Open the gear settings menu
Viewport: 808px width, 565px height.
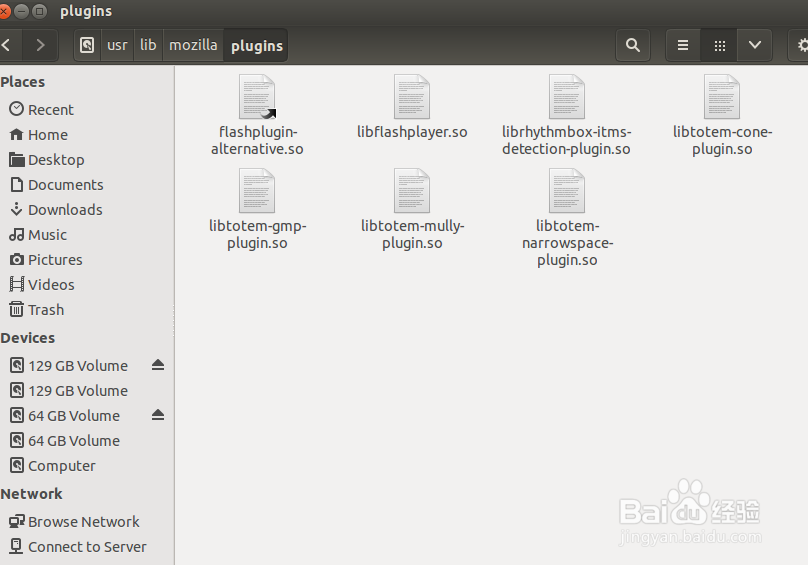click(801, 45)
